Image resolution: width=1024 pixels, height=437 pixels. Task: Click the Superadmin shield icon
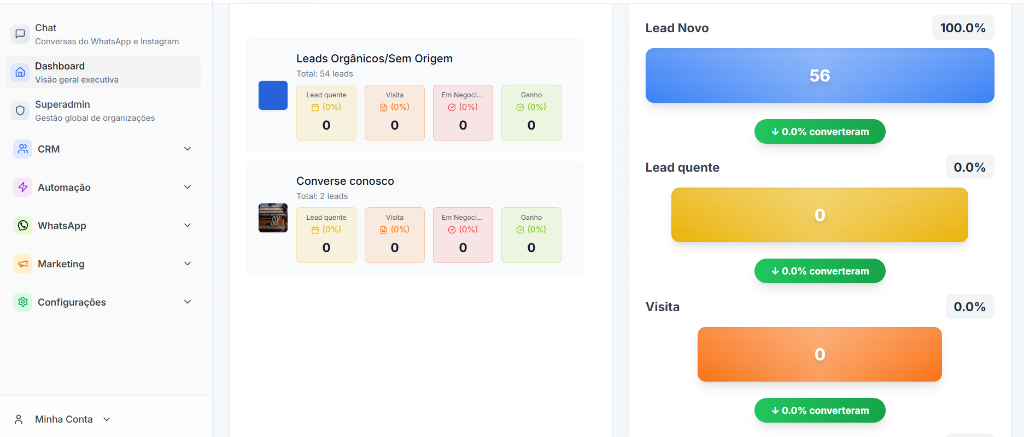point(20,110)
